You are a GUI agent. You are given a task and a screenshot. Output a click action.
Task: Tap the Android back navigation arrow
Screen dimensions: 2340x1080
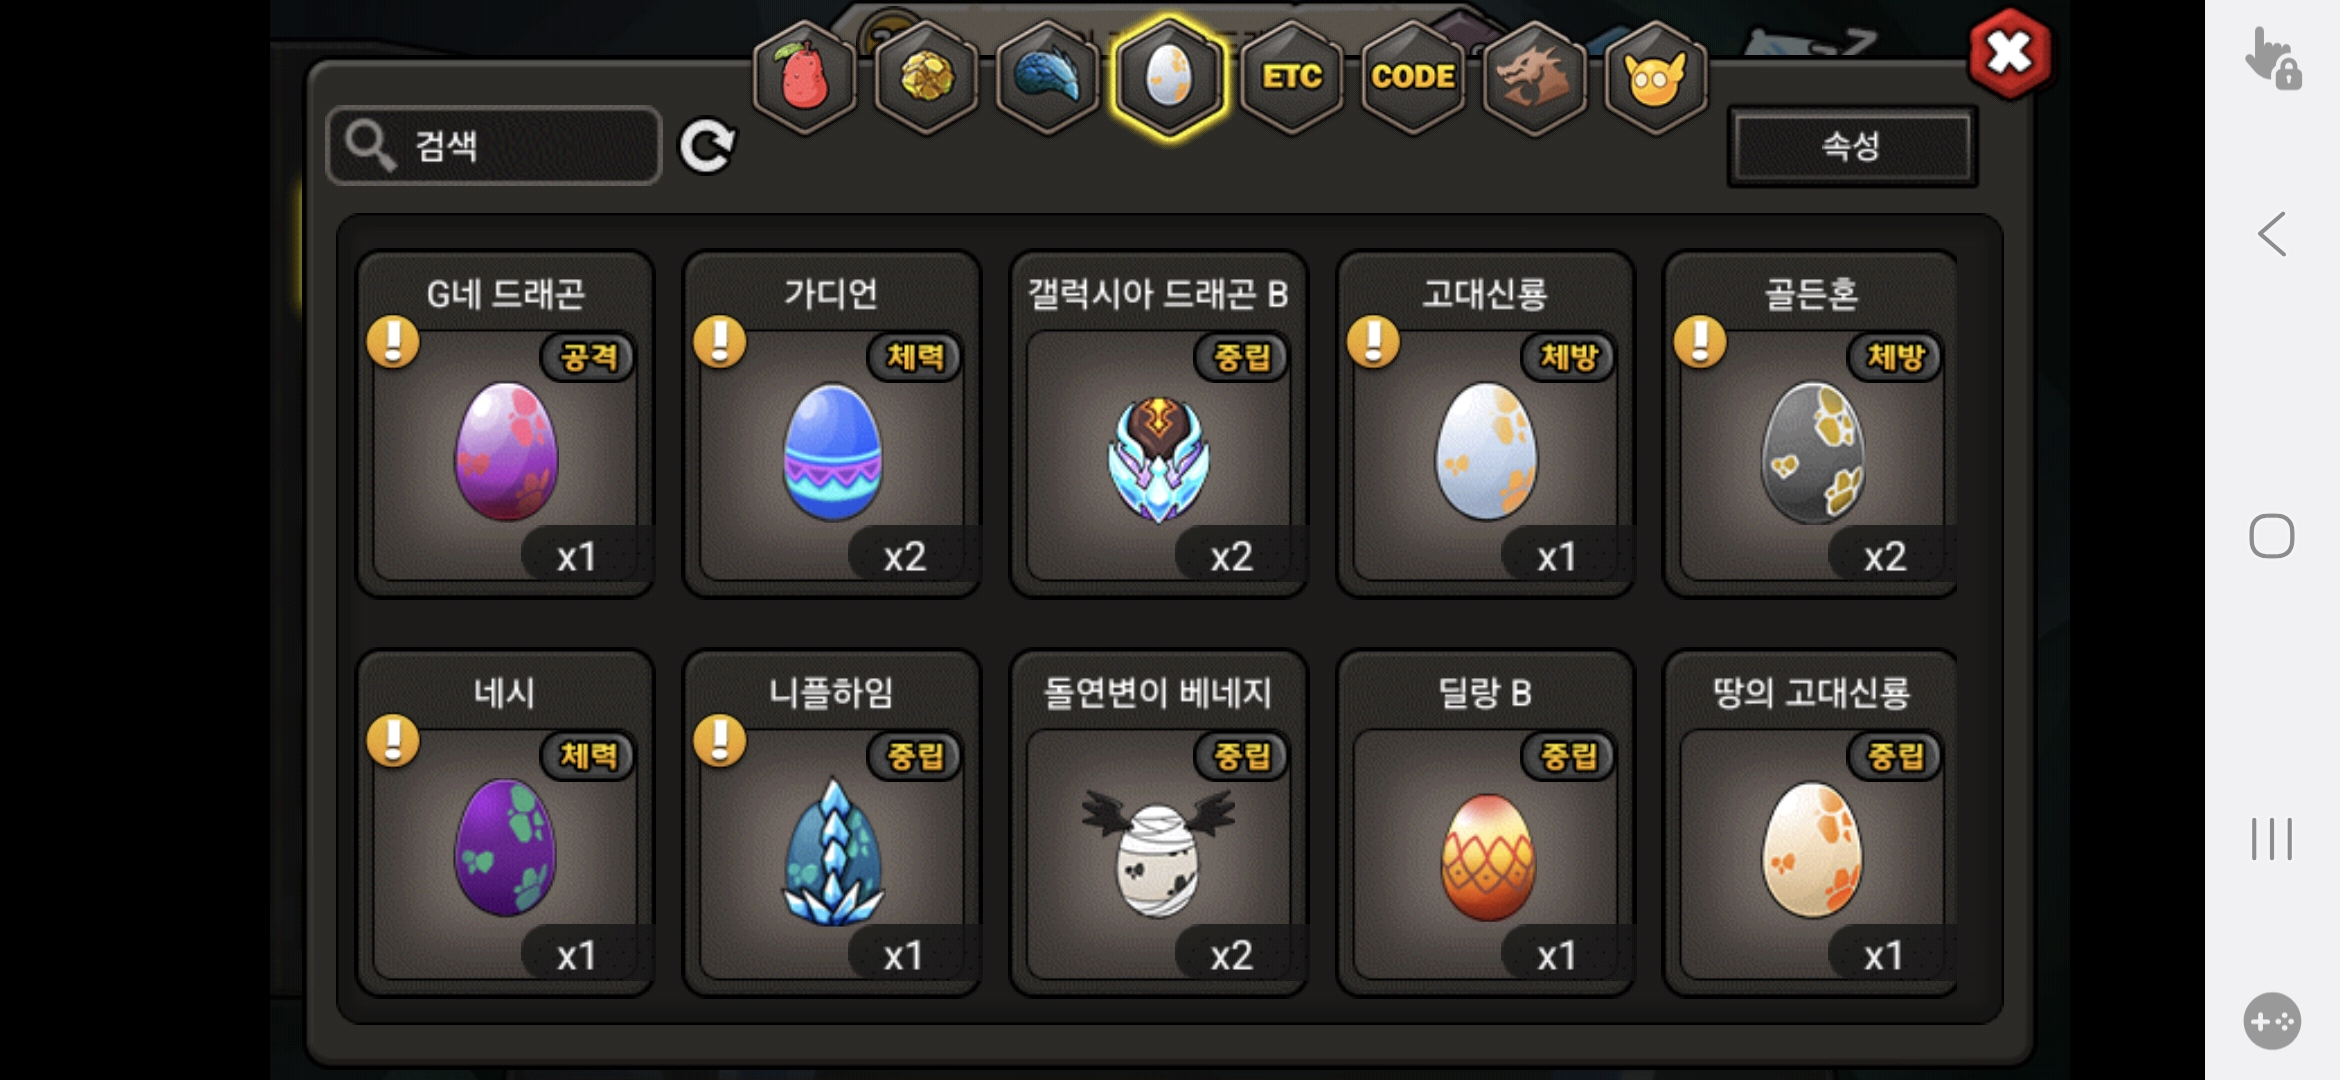click(x=2272, y=235)
